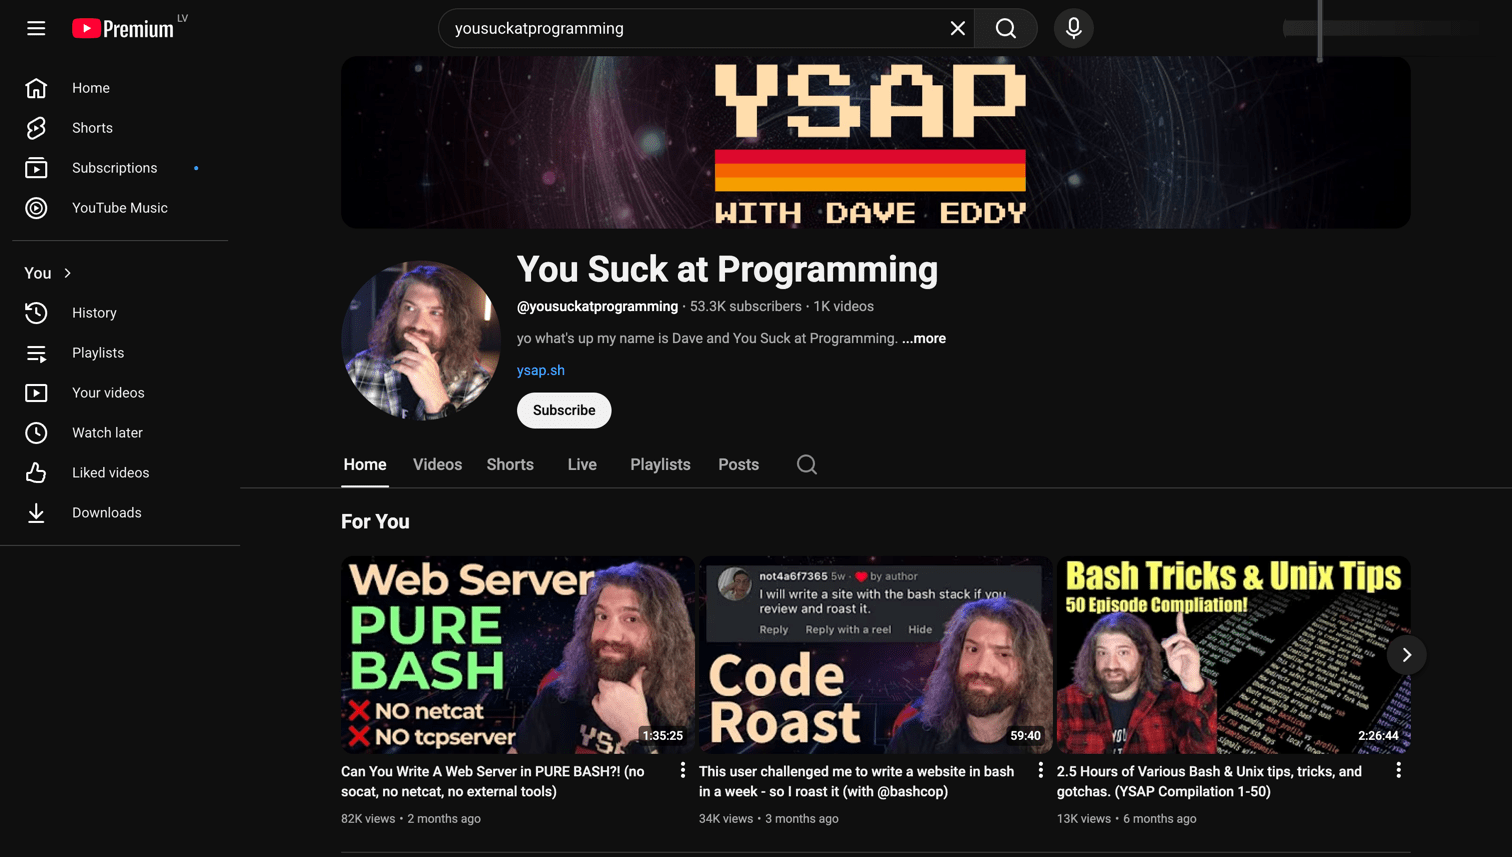The height and width of the screenshot is (857, 1512).
Task: Click the magnifier search button
Action: [x=1006, y=28]
